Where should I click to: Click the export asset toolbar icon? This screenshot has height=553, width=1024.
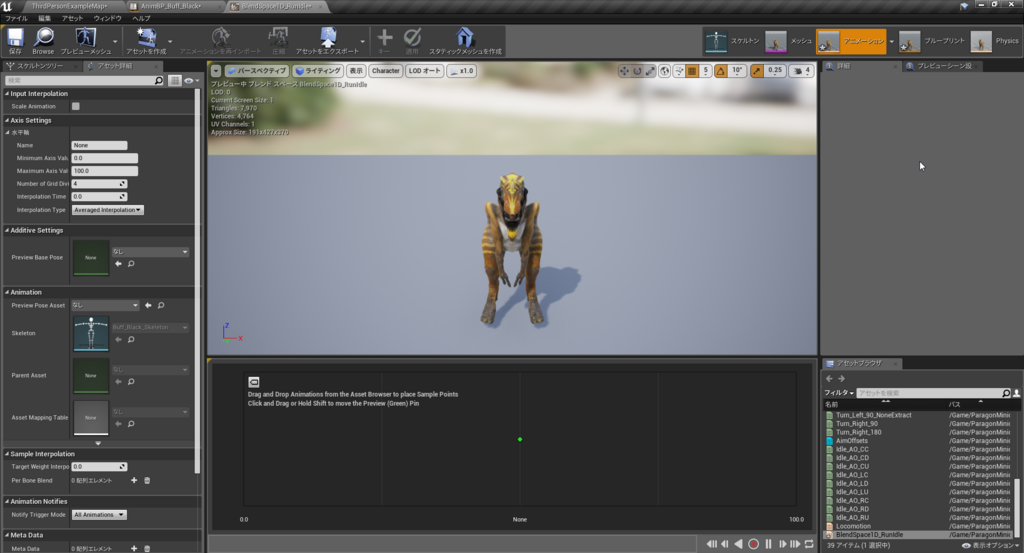coord(327,38)
